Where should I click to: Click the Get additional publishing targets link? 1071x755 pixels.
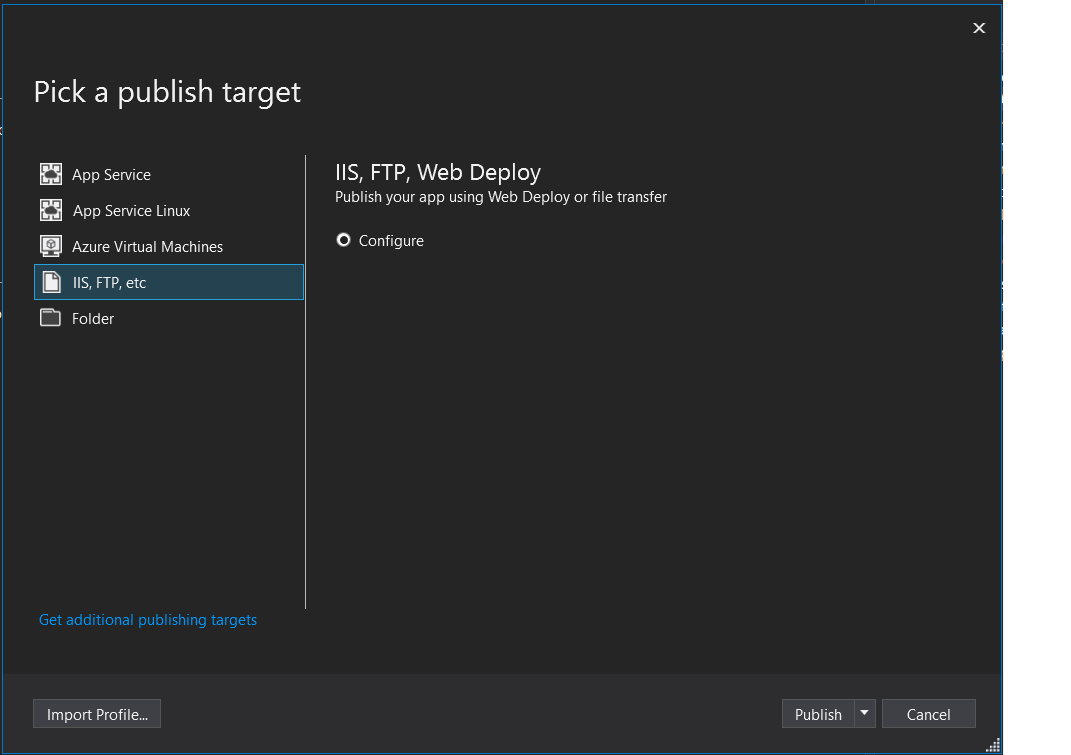point(147,620)
